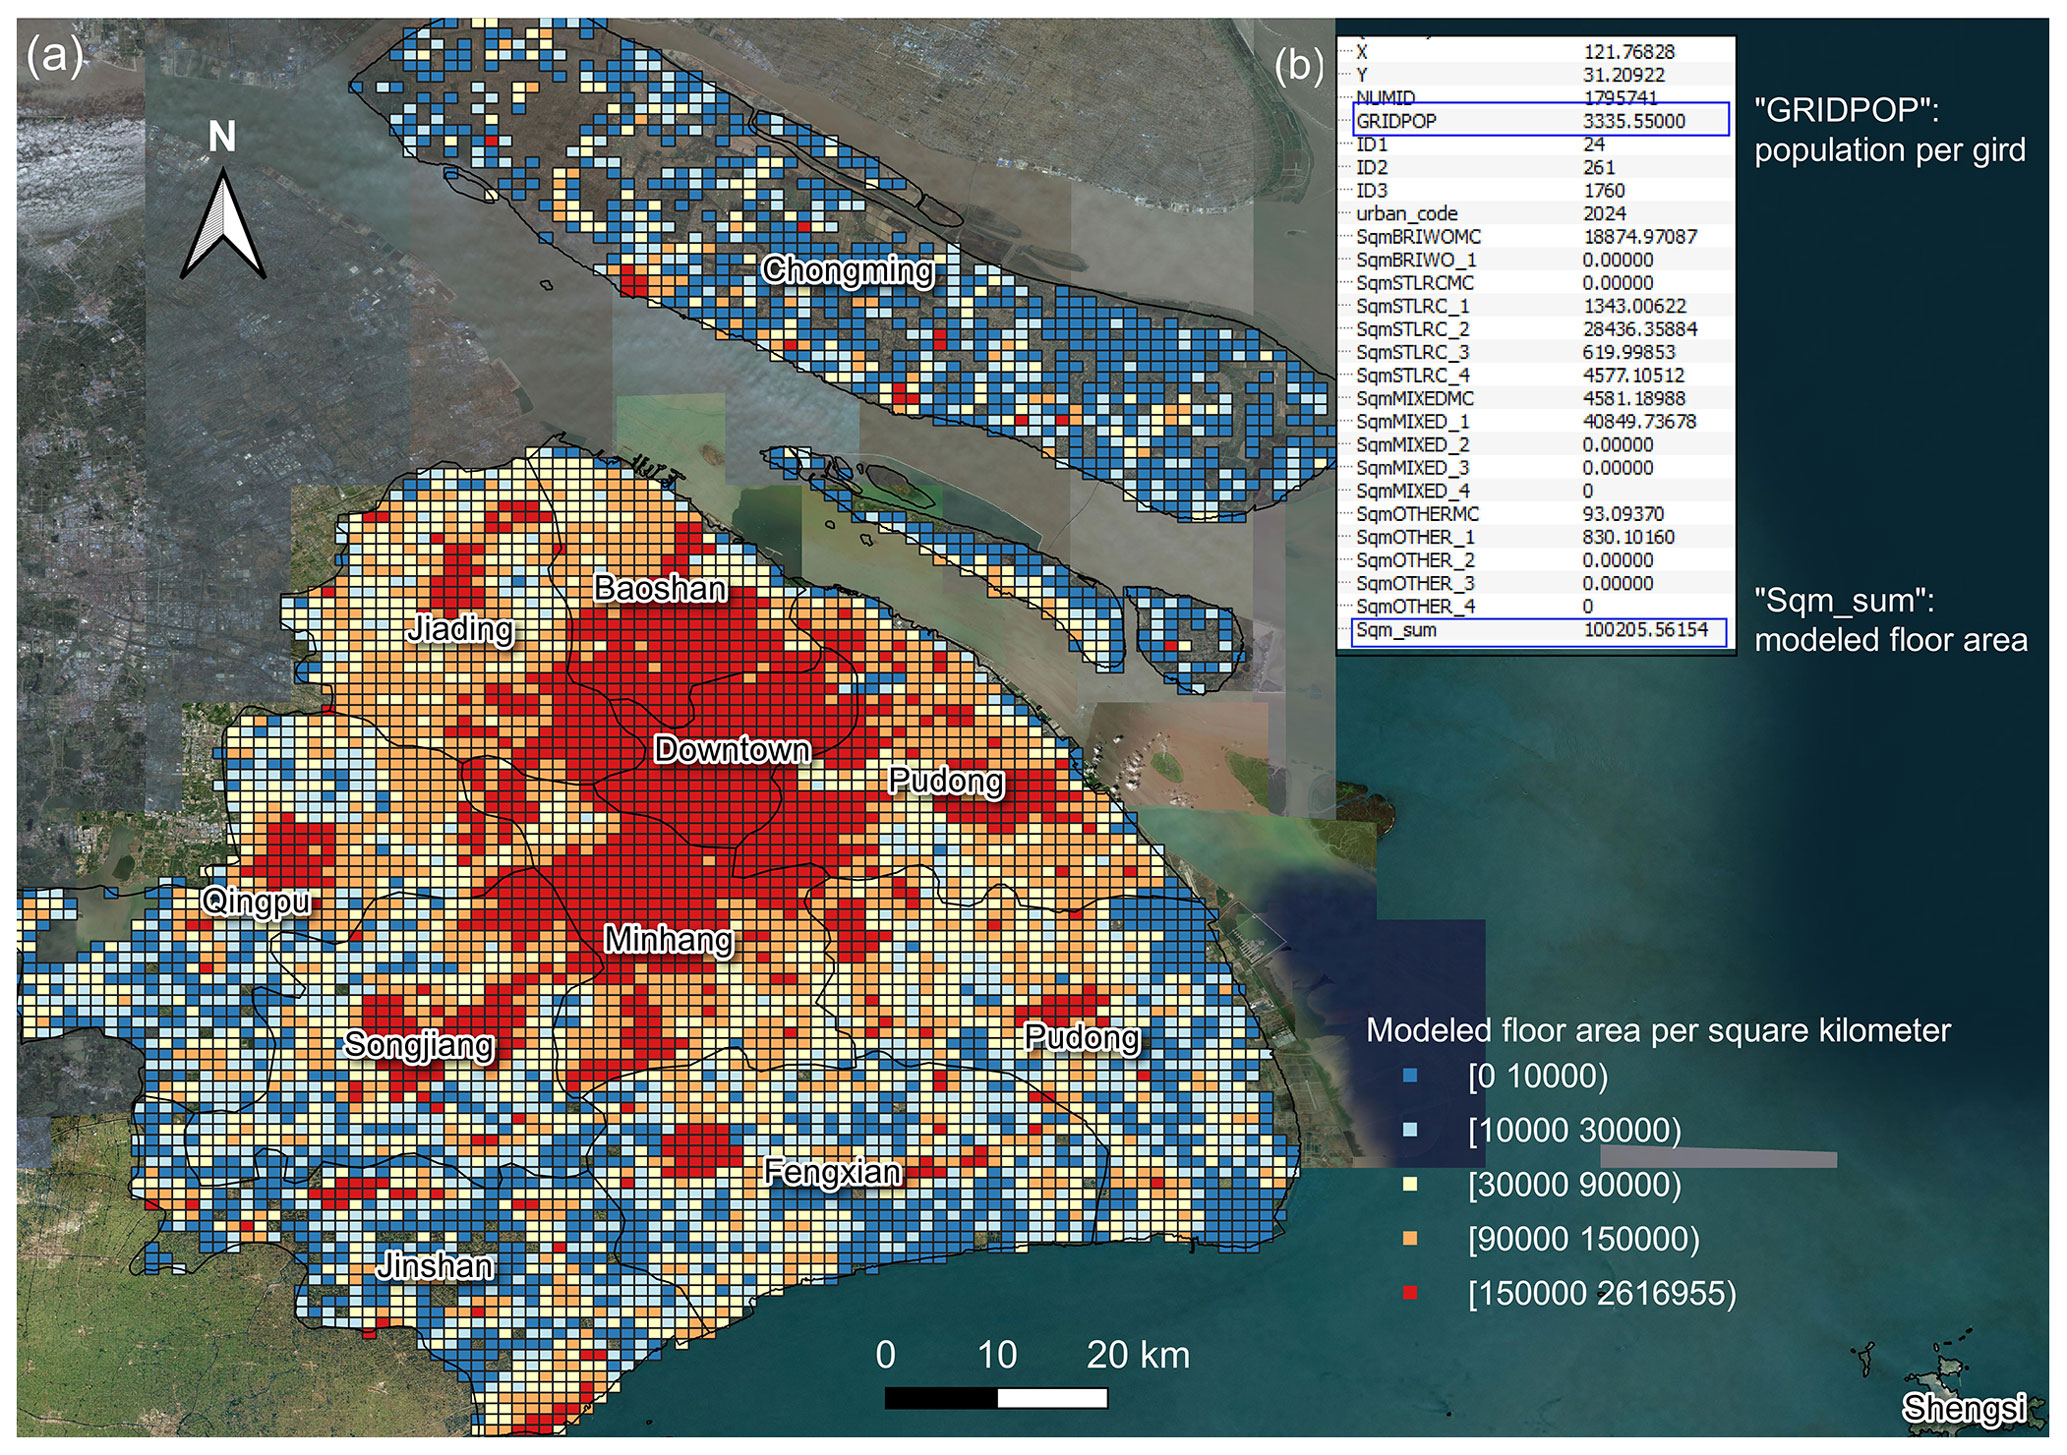
Task: Click the Jinshan district label
Action: [x=435, y=1266]
